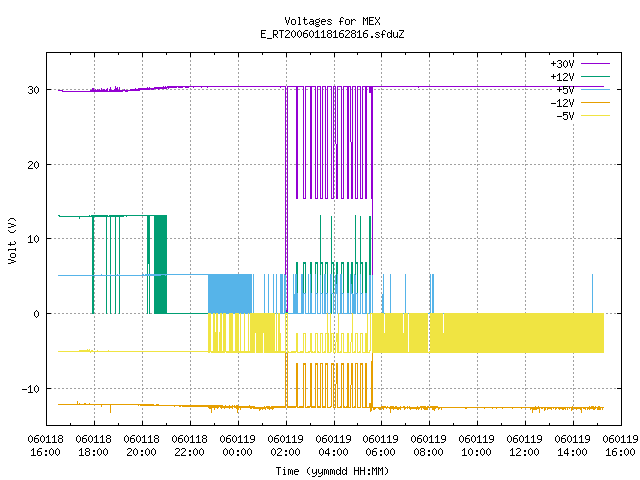Click the y-axis tick value 20

pyautogui.click(x=33, y=165)
